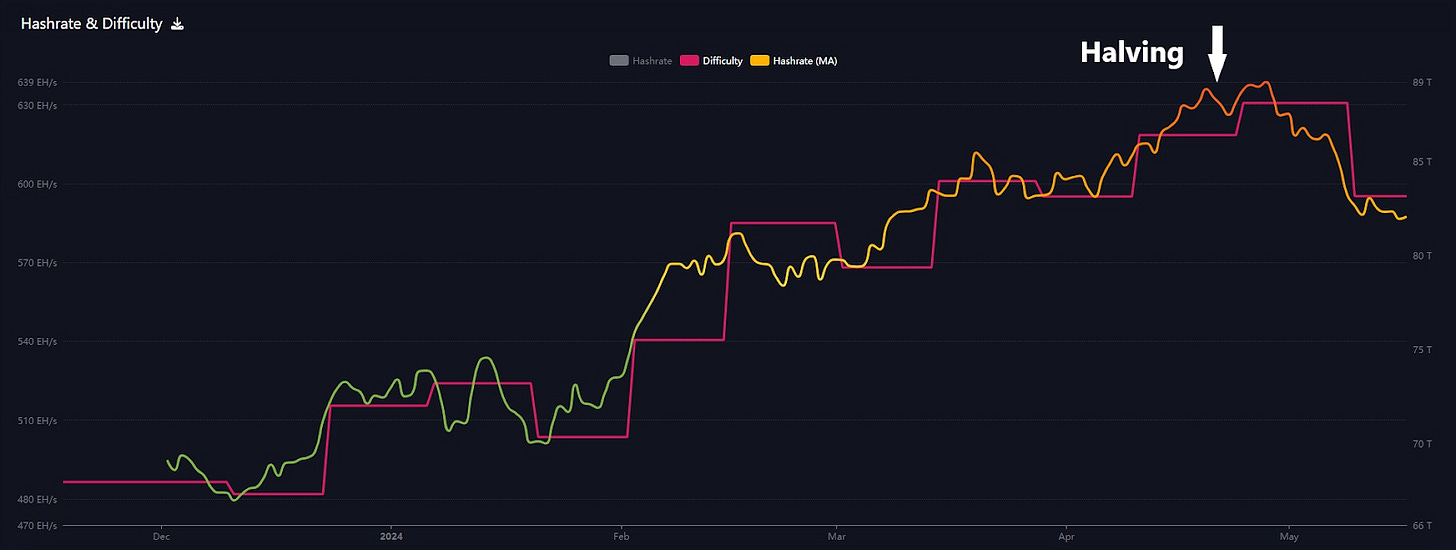Click the '80 T' difficulty axis label
This screenshot has height=550, width=1456.
(1422, 256)
